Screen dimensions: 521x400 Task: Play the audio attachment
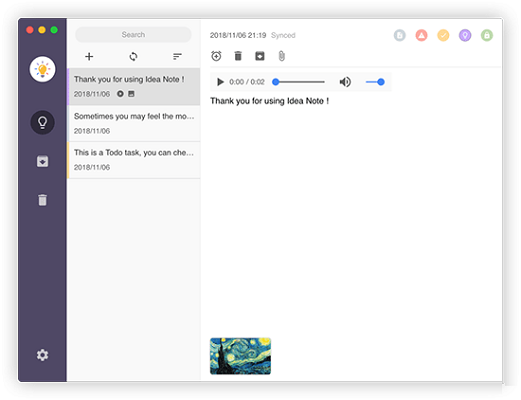coord(220,82)
